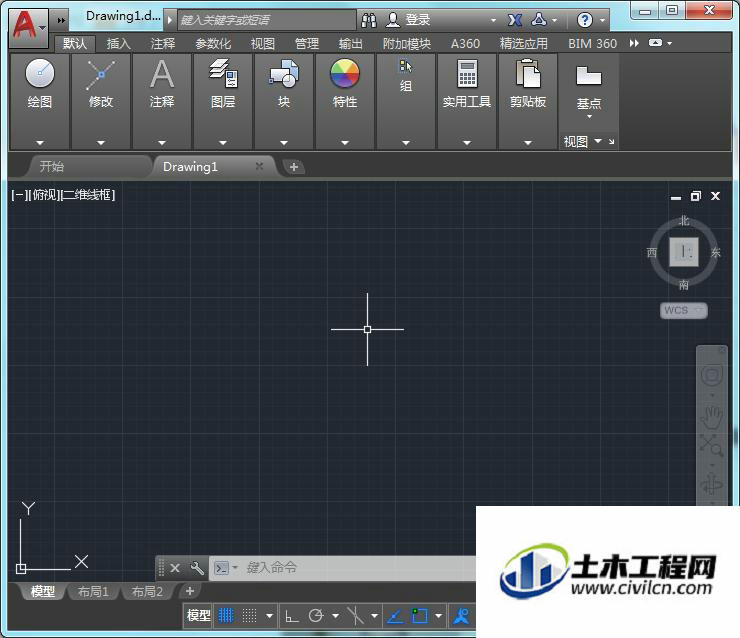This screenshot has width=740, height=638.
Task: Click the ribbon minimize toggle icon
Action: [655, 43]
